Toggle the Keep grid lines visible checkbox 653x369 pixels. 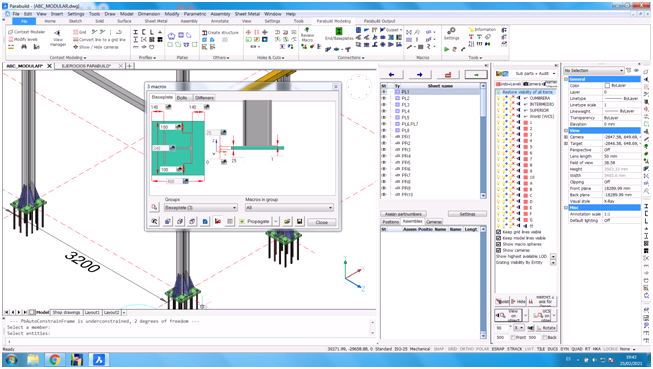pyautogui.click(x=498, y=232)
